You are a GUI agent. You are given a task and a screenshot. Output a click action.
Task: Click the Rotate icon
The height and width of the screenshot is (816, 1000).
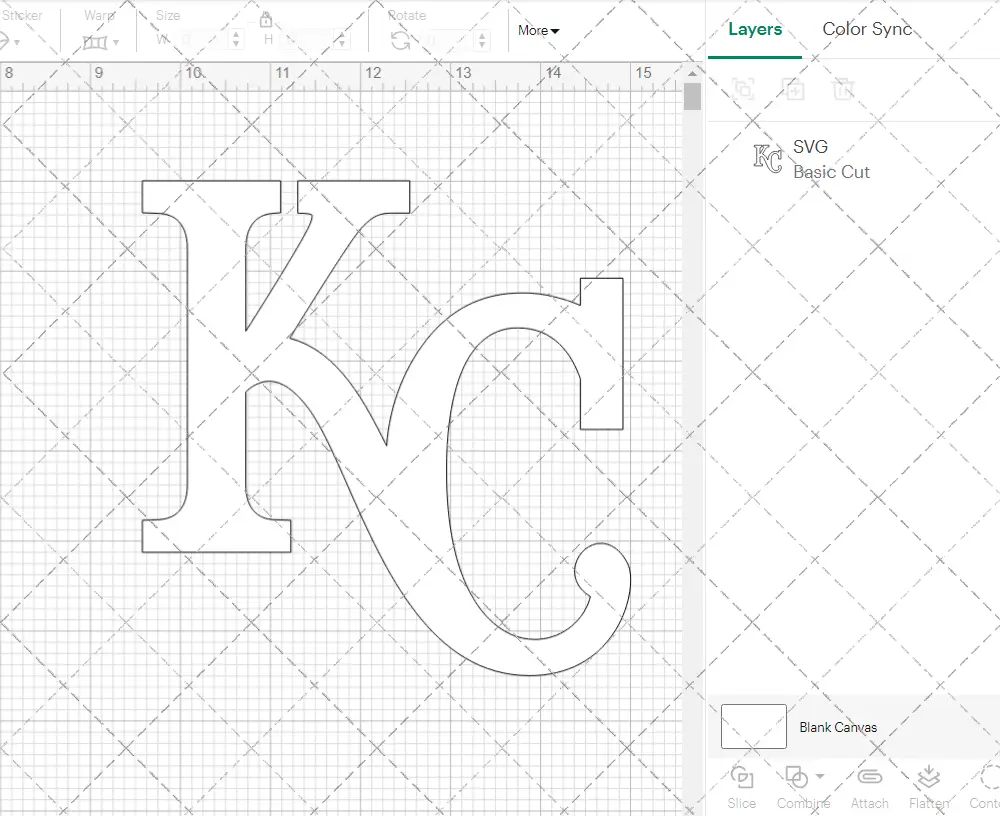(x=401, y=41)
